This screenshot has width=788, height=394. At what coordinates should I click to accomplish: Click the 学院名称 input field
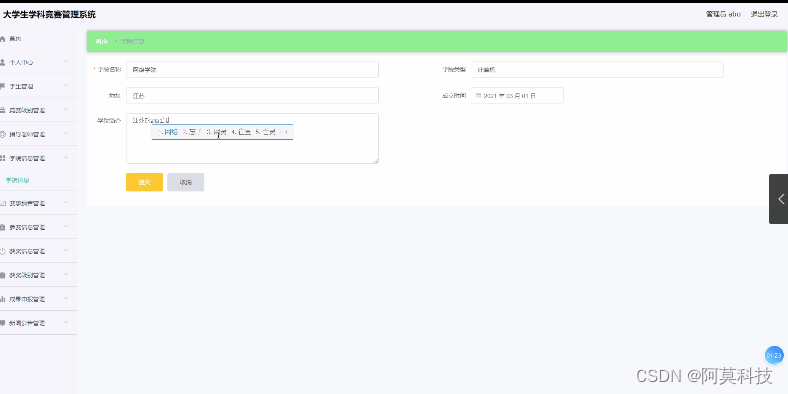click(252, 70)
